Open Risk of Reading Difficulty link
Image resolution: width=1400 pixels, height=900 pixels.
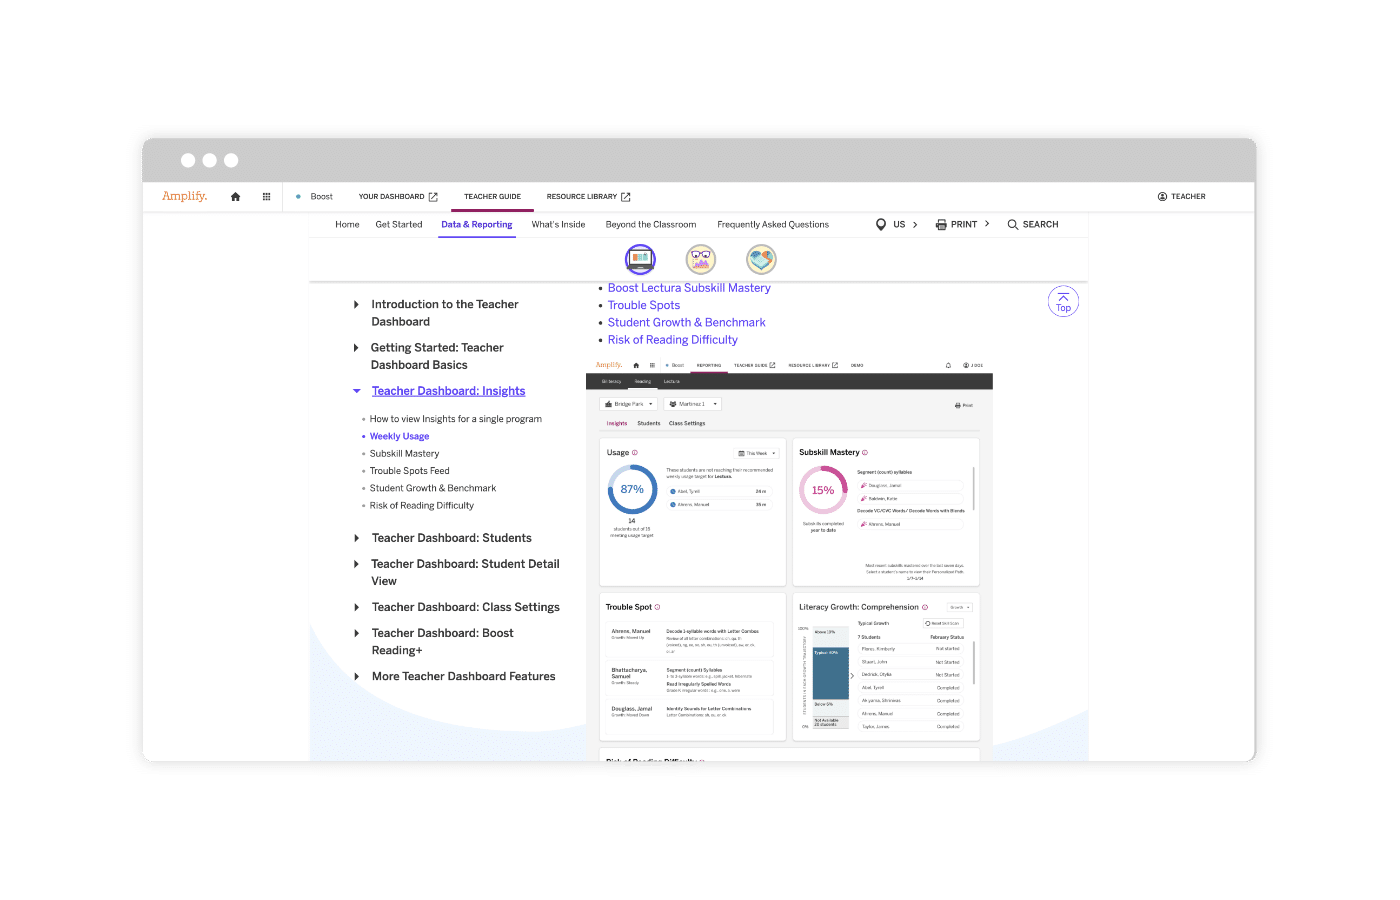tap(673, 340)
